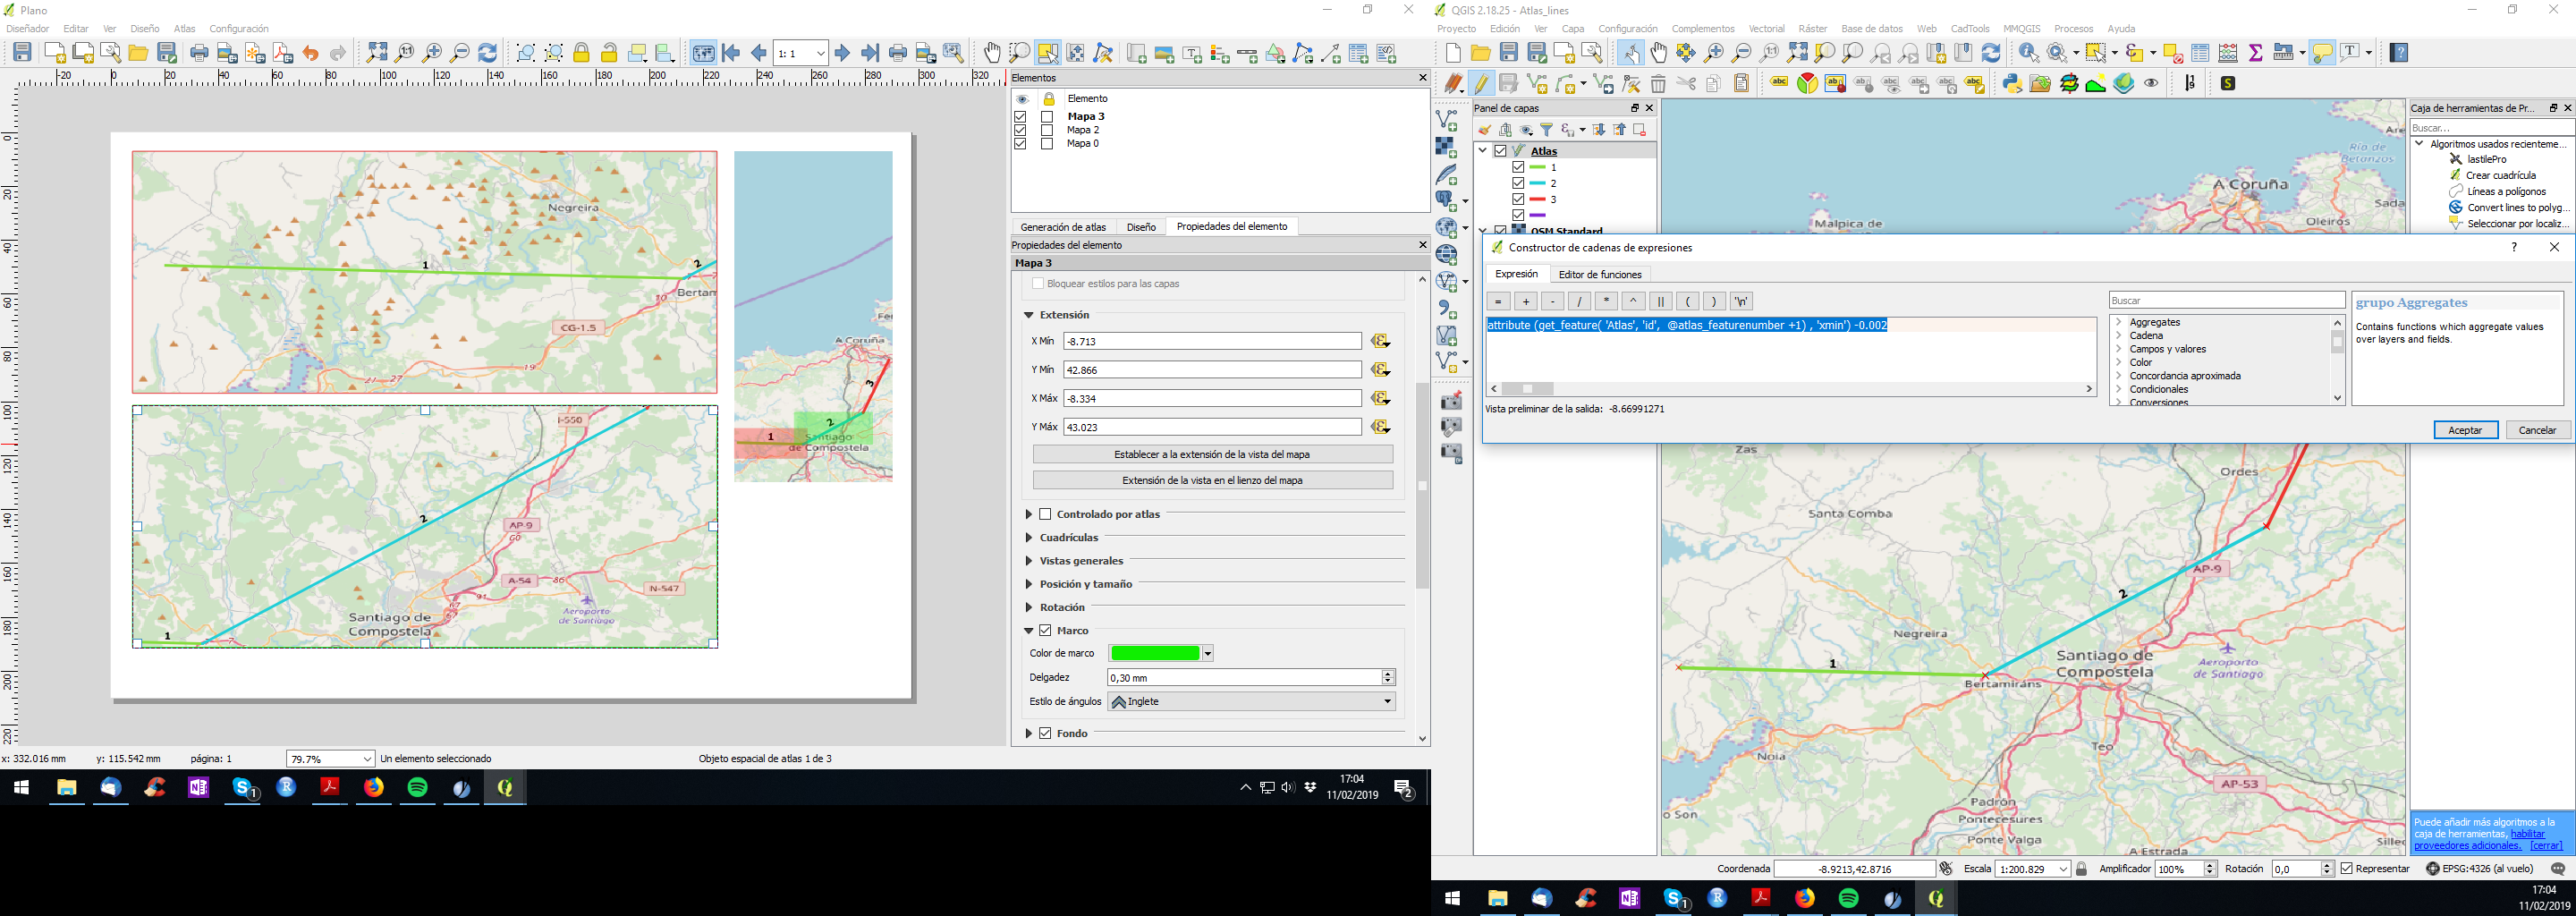This screenshot has width=2576, height=916.
Task: Go to last atlas feature
Action: (x=870, y=53)
